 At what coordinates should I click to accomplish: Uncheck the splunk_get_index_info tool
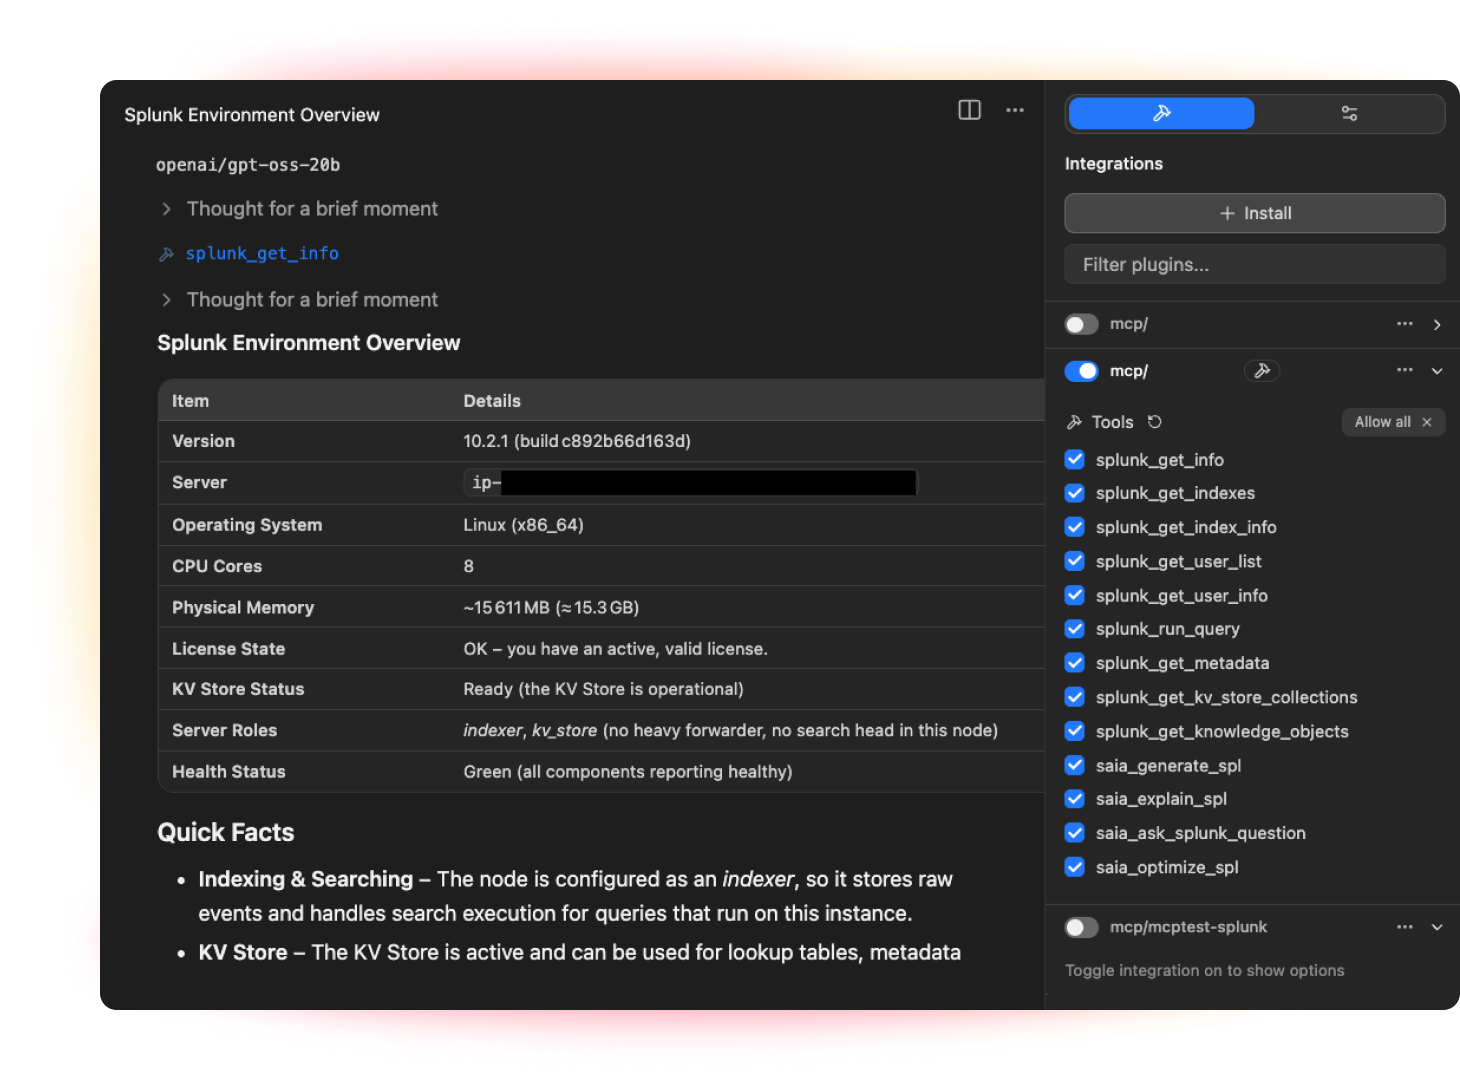tap(1075, 527)
